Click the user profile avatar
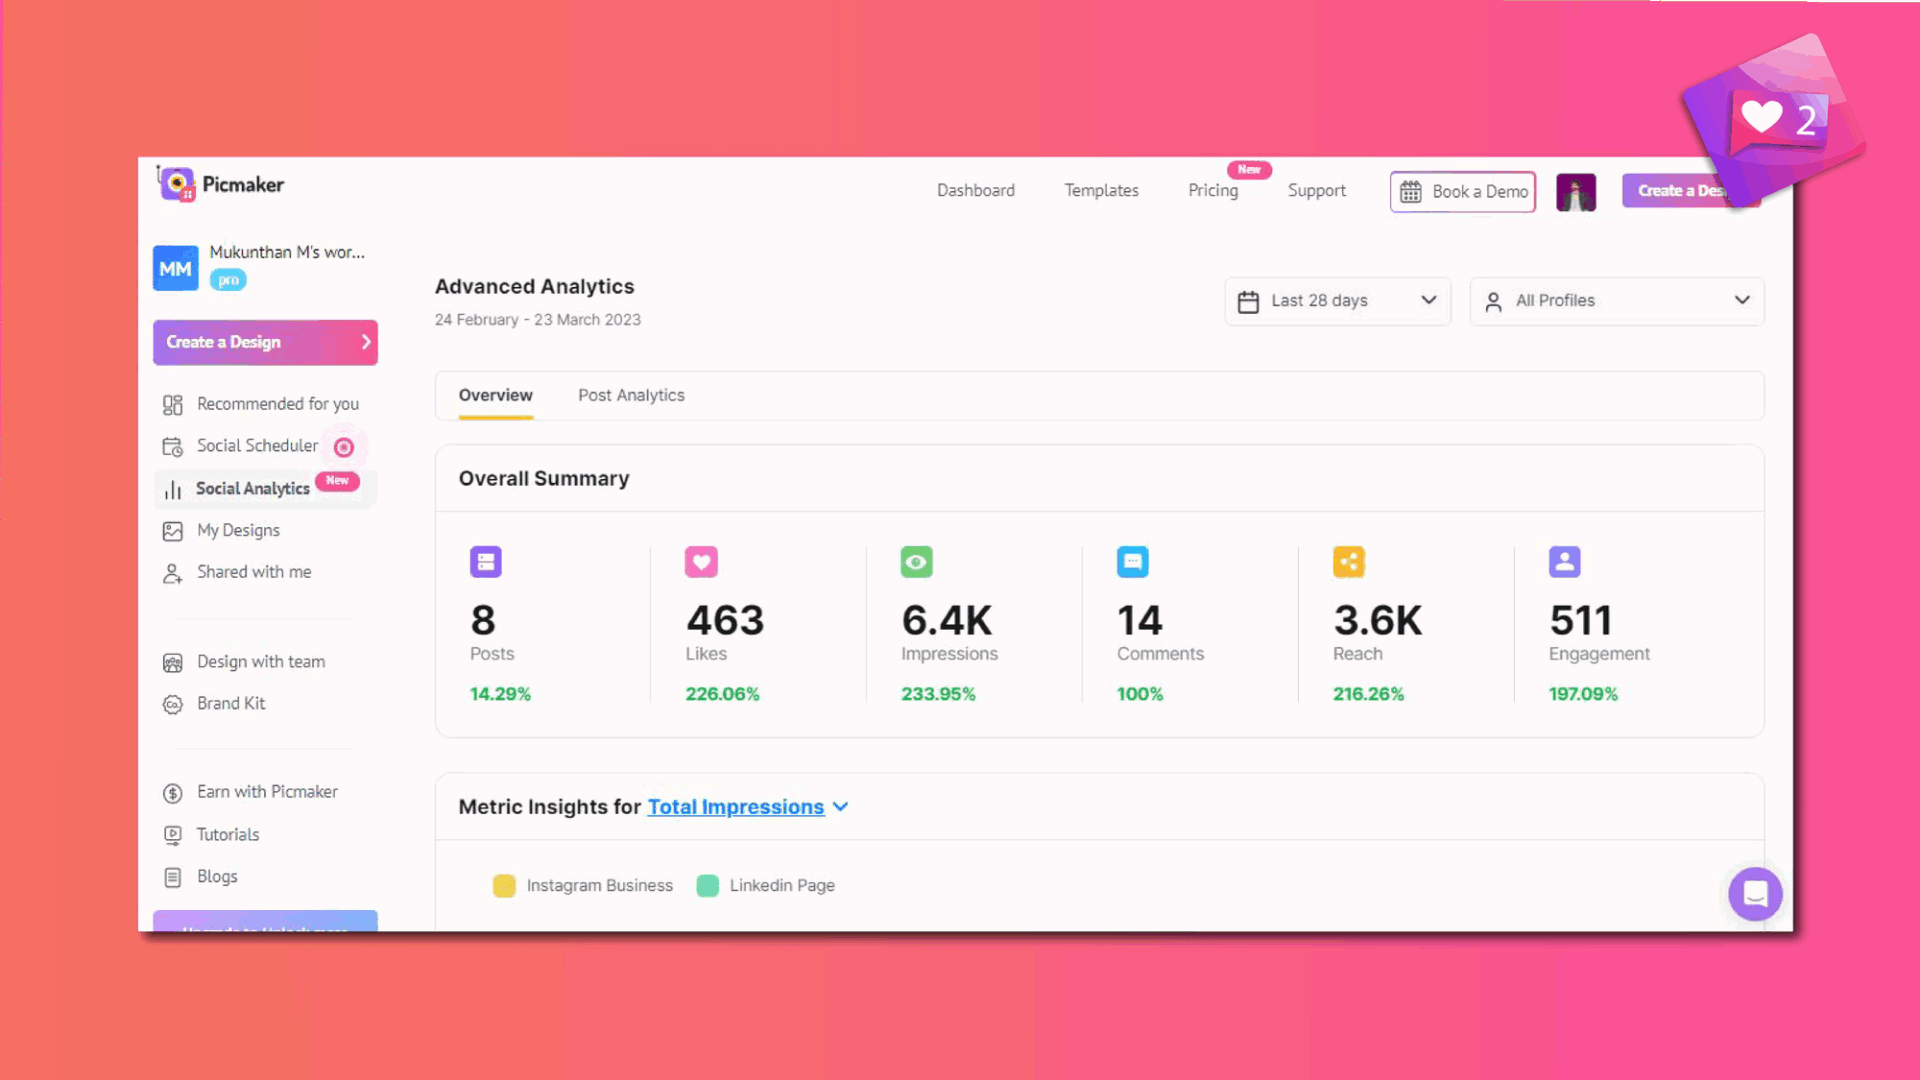The height and width of the screenshot is (1080, 1920). coord(1576,192)
